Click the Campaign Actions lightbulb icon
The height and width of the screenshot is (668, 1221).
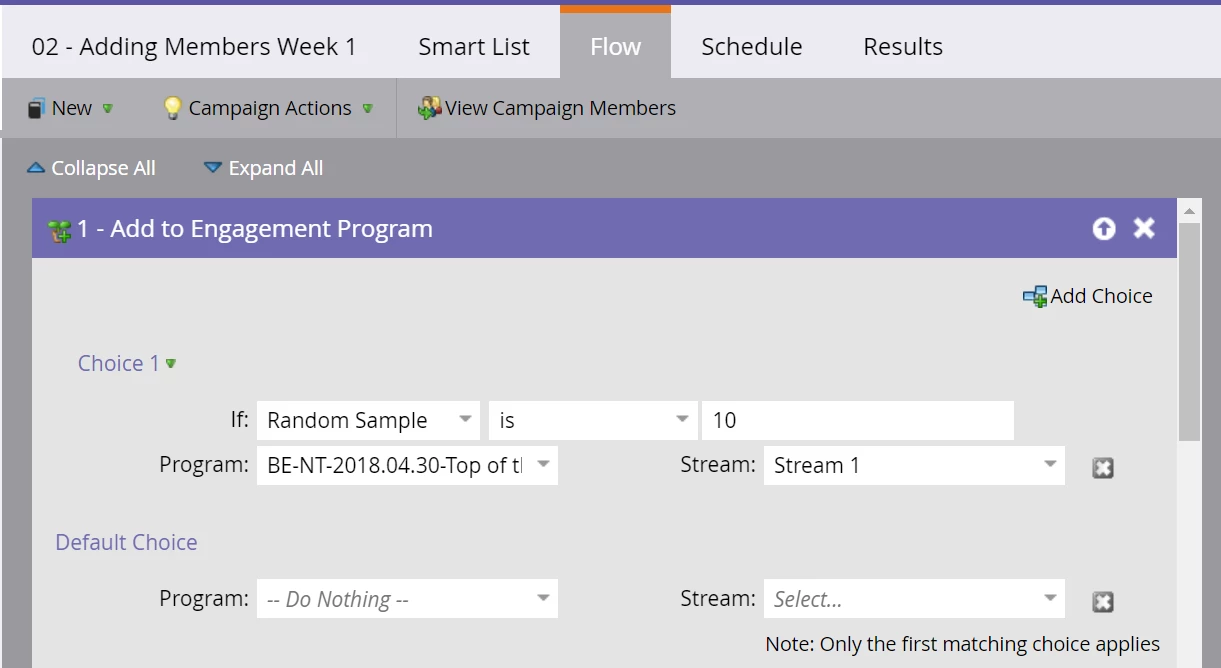[x=173, y=108]
